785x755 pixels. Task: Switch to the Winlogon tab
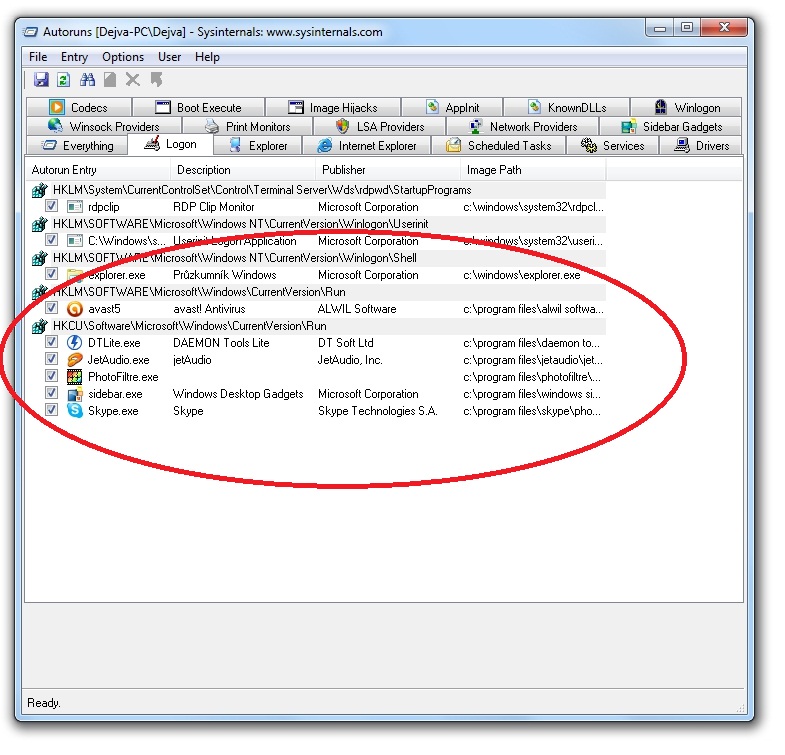click(687, 108)
